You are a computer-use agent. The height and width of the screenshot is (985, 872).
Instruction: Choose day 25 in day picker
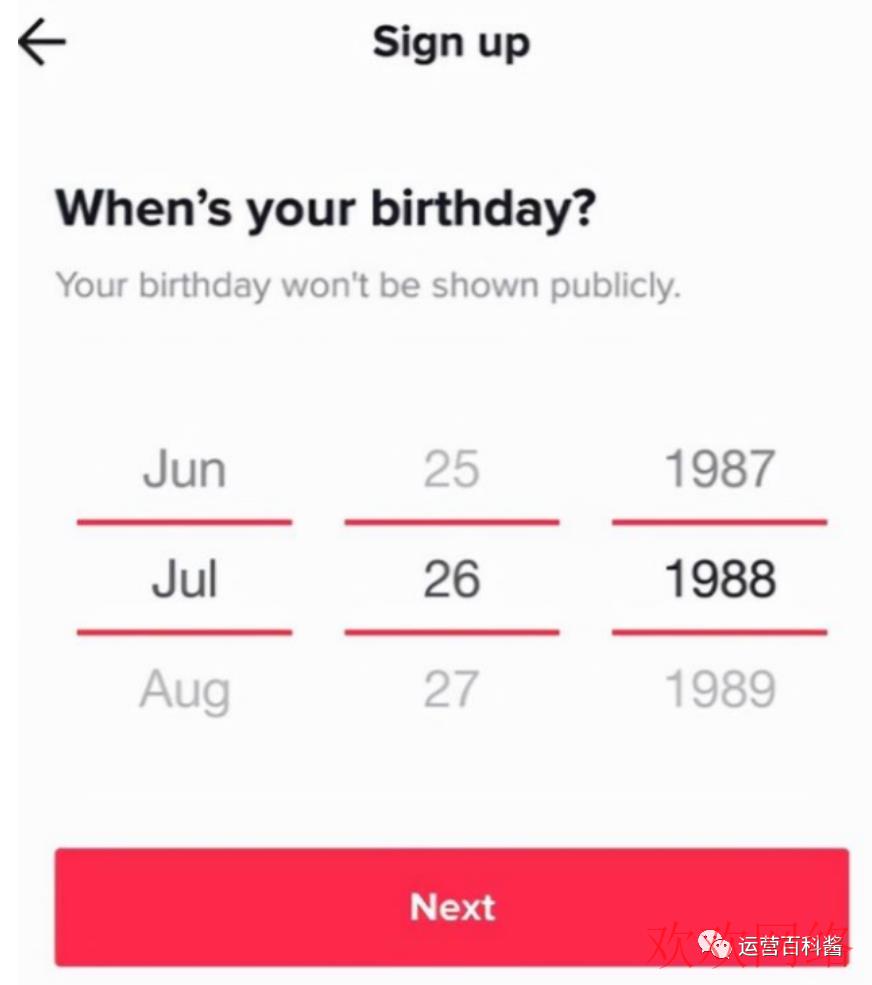[x=452, y=469]
